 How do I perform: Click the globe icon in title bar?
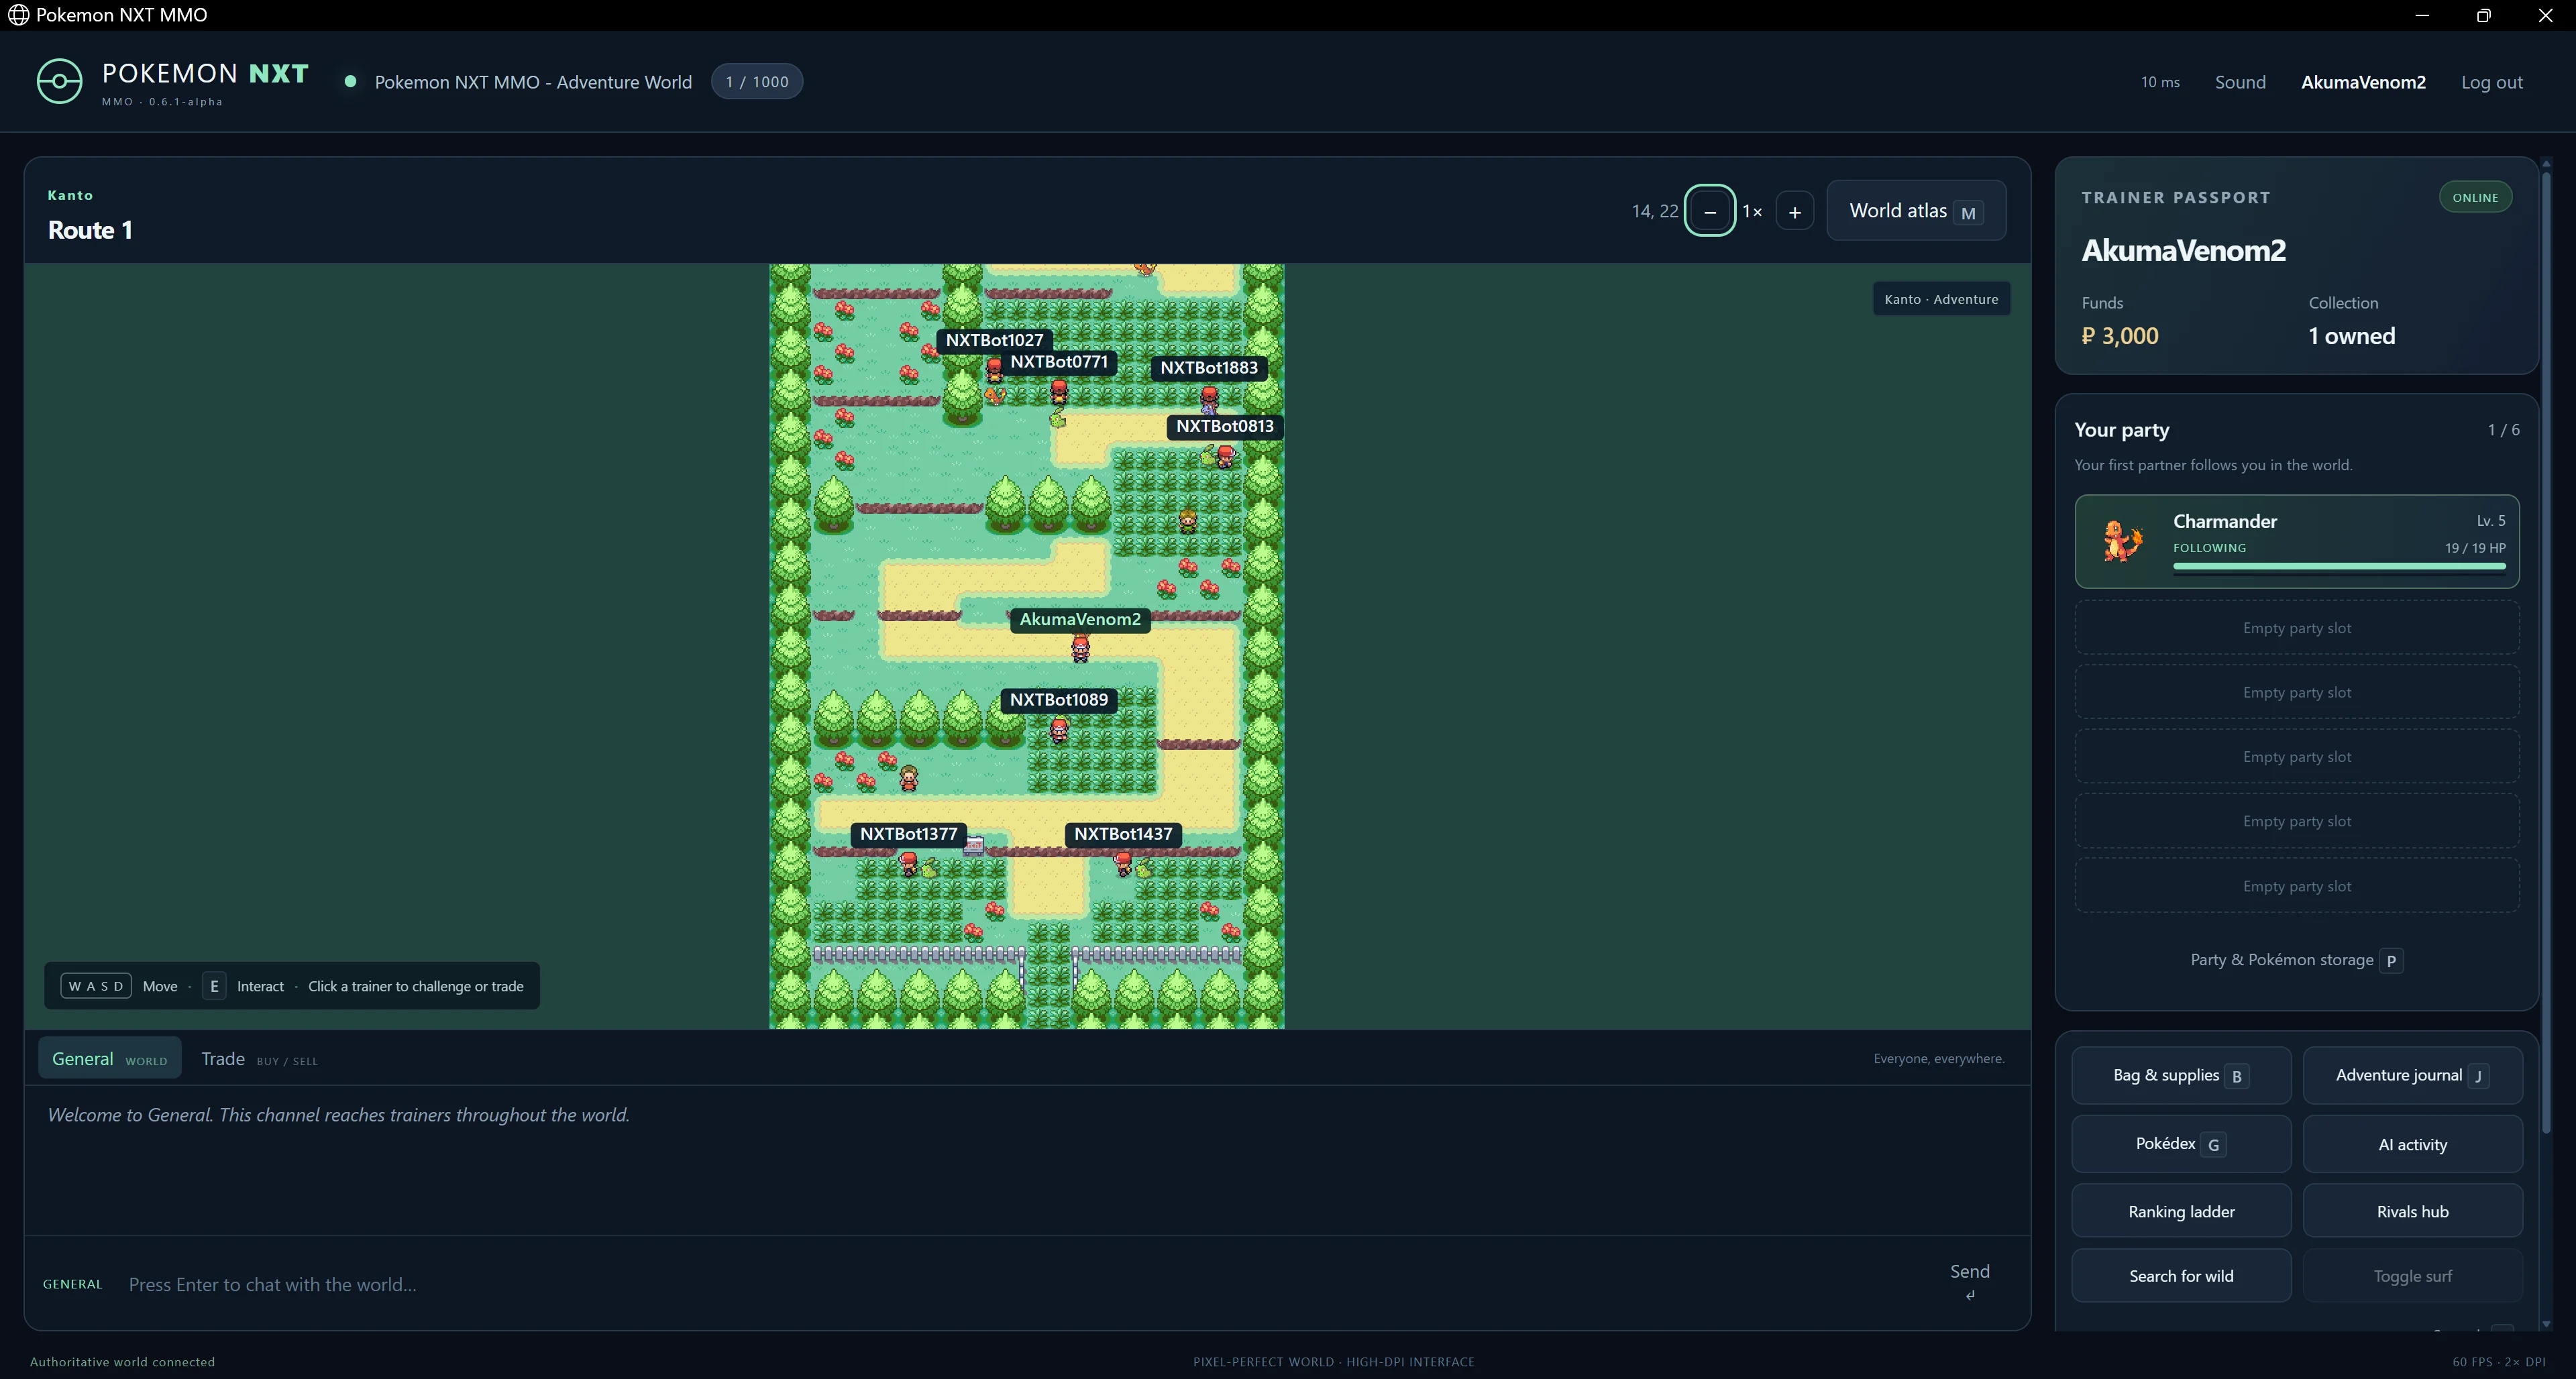click(x=18, y=15)
